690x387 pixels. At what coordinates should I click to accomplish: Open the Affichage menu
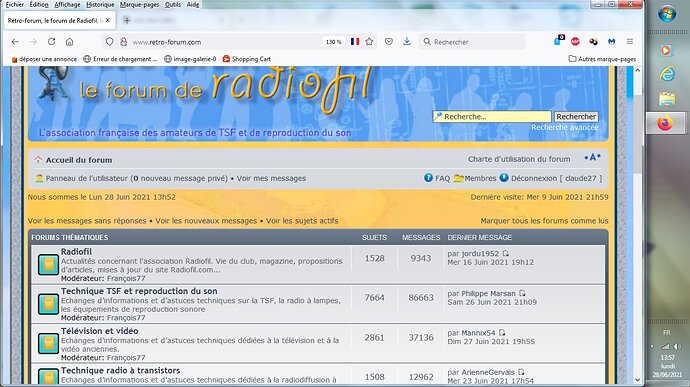point(67,4)
